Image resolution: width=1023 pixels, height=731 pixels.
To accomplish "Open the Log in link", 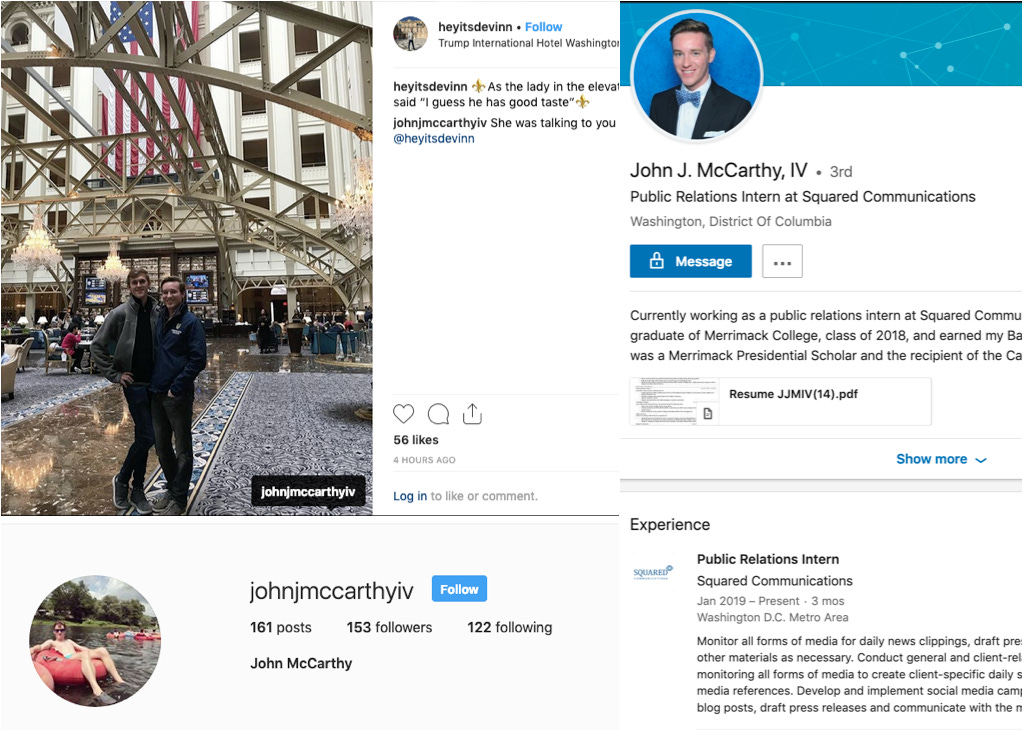I will pos(410,496).
